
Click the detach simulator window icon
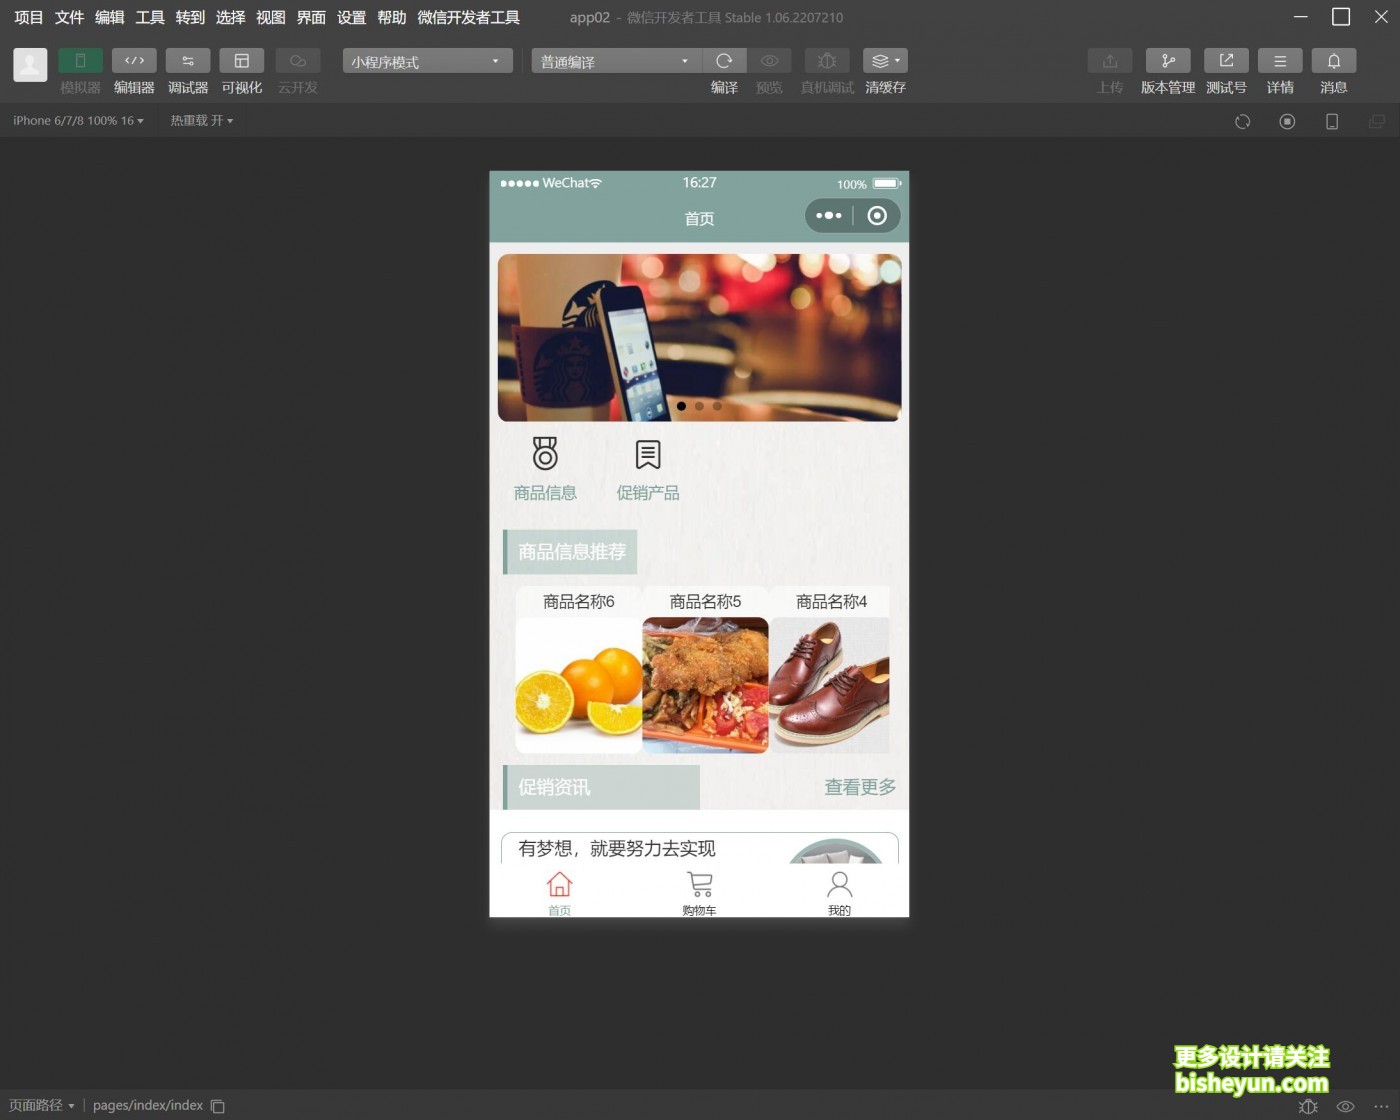click(x=1377, y=122)
